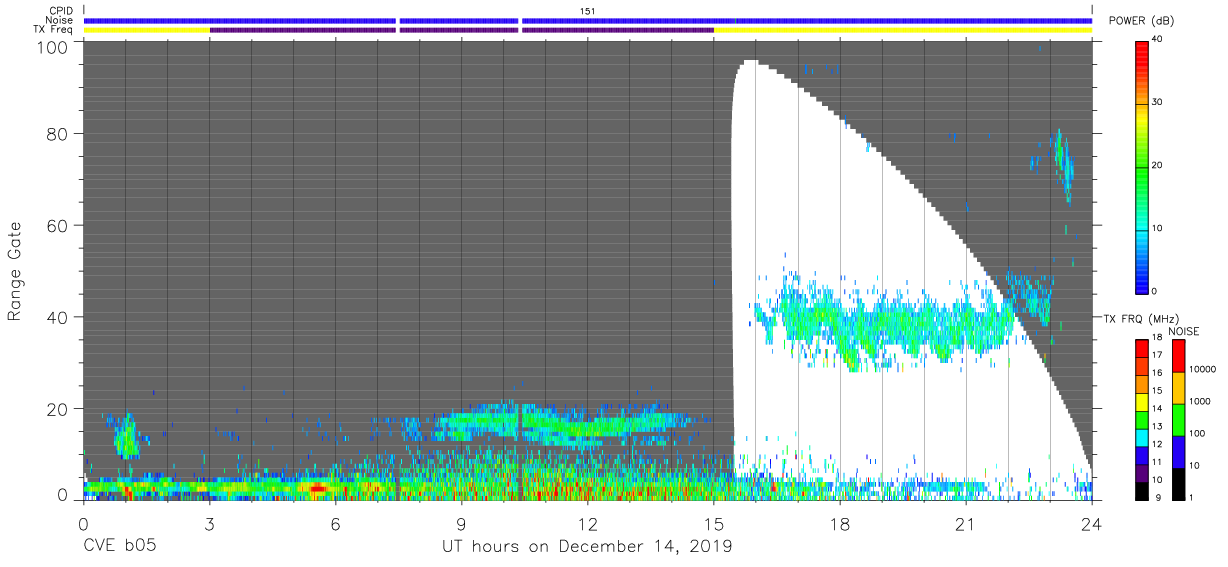Click the 1000 label on NOISE legend

(1200, 401)
